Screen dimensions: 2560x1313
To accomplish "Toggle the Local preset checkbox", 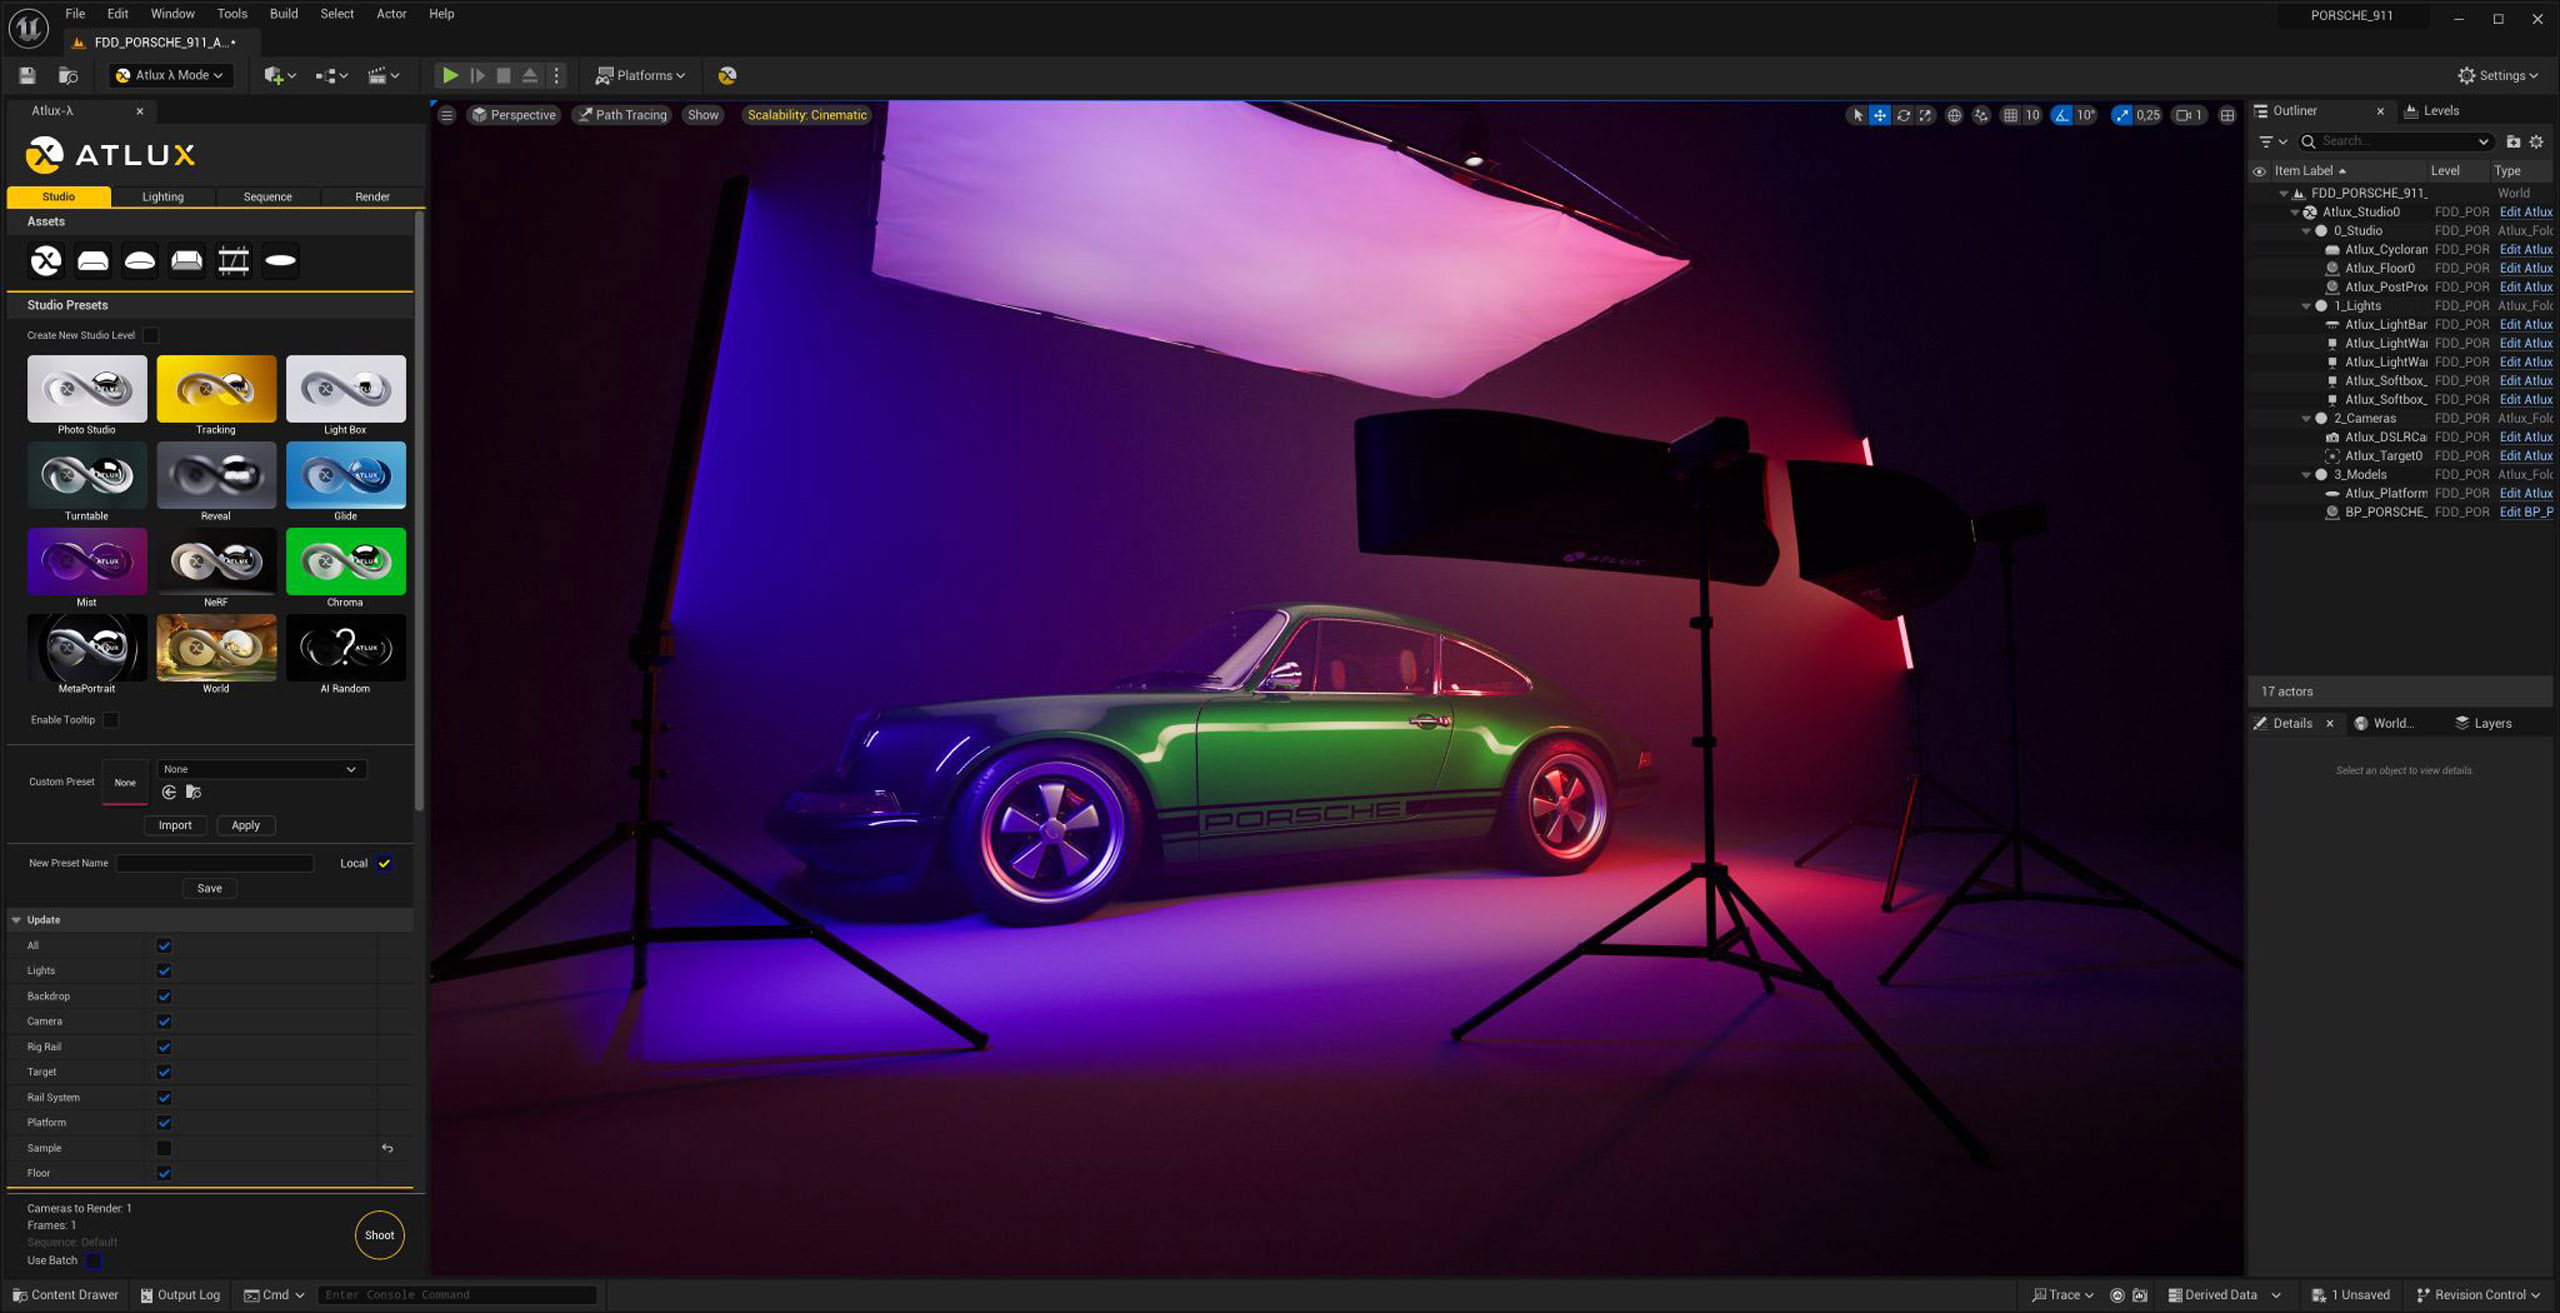I will [x=384, y=863].
